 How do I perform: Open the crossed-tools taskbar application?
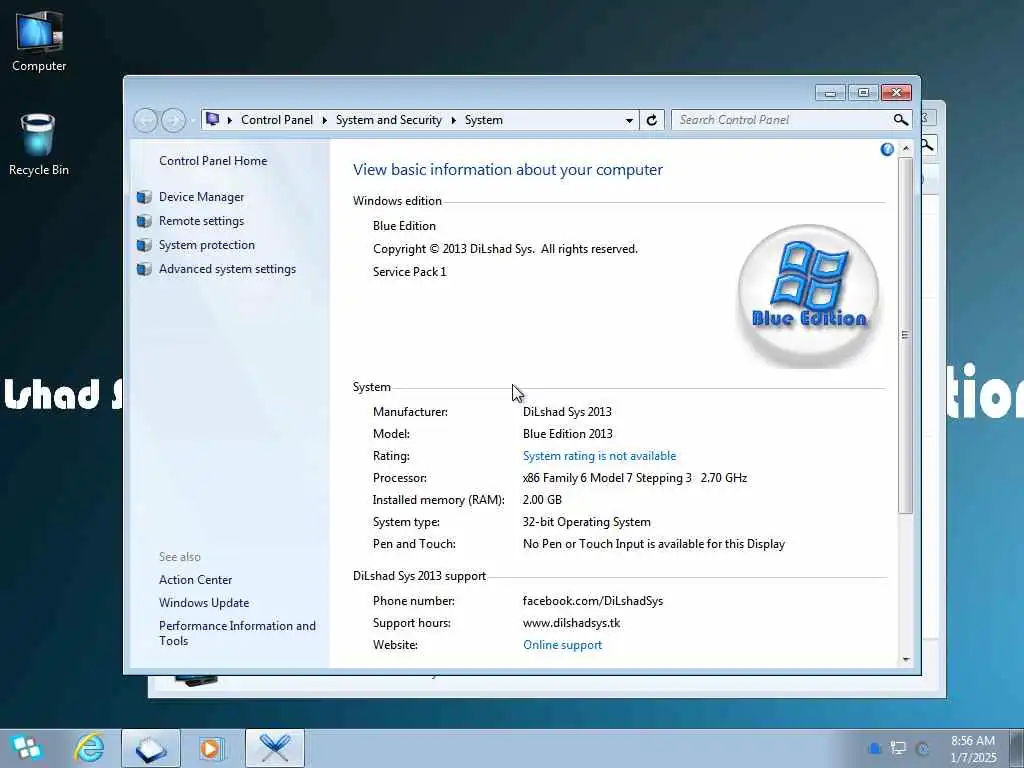click(275, 748)
